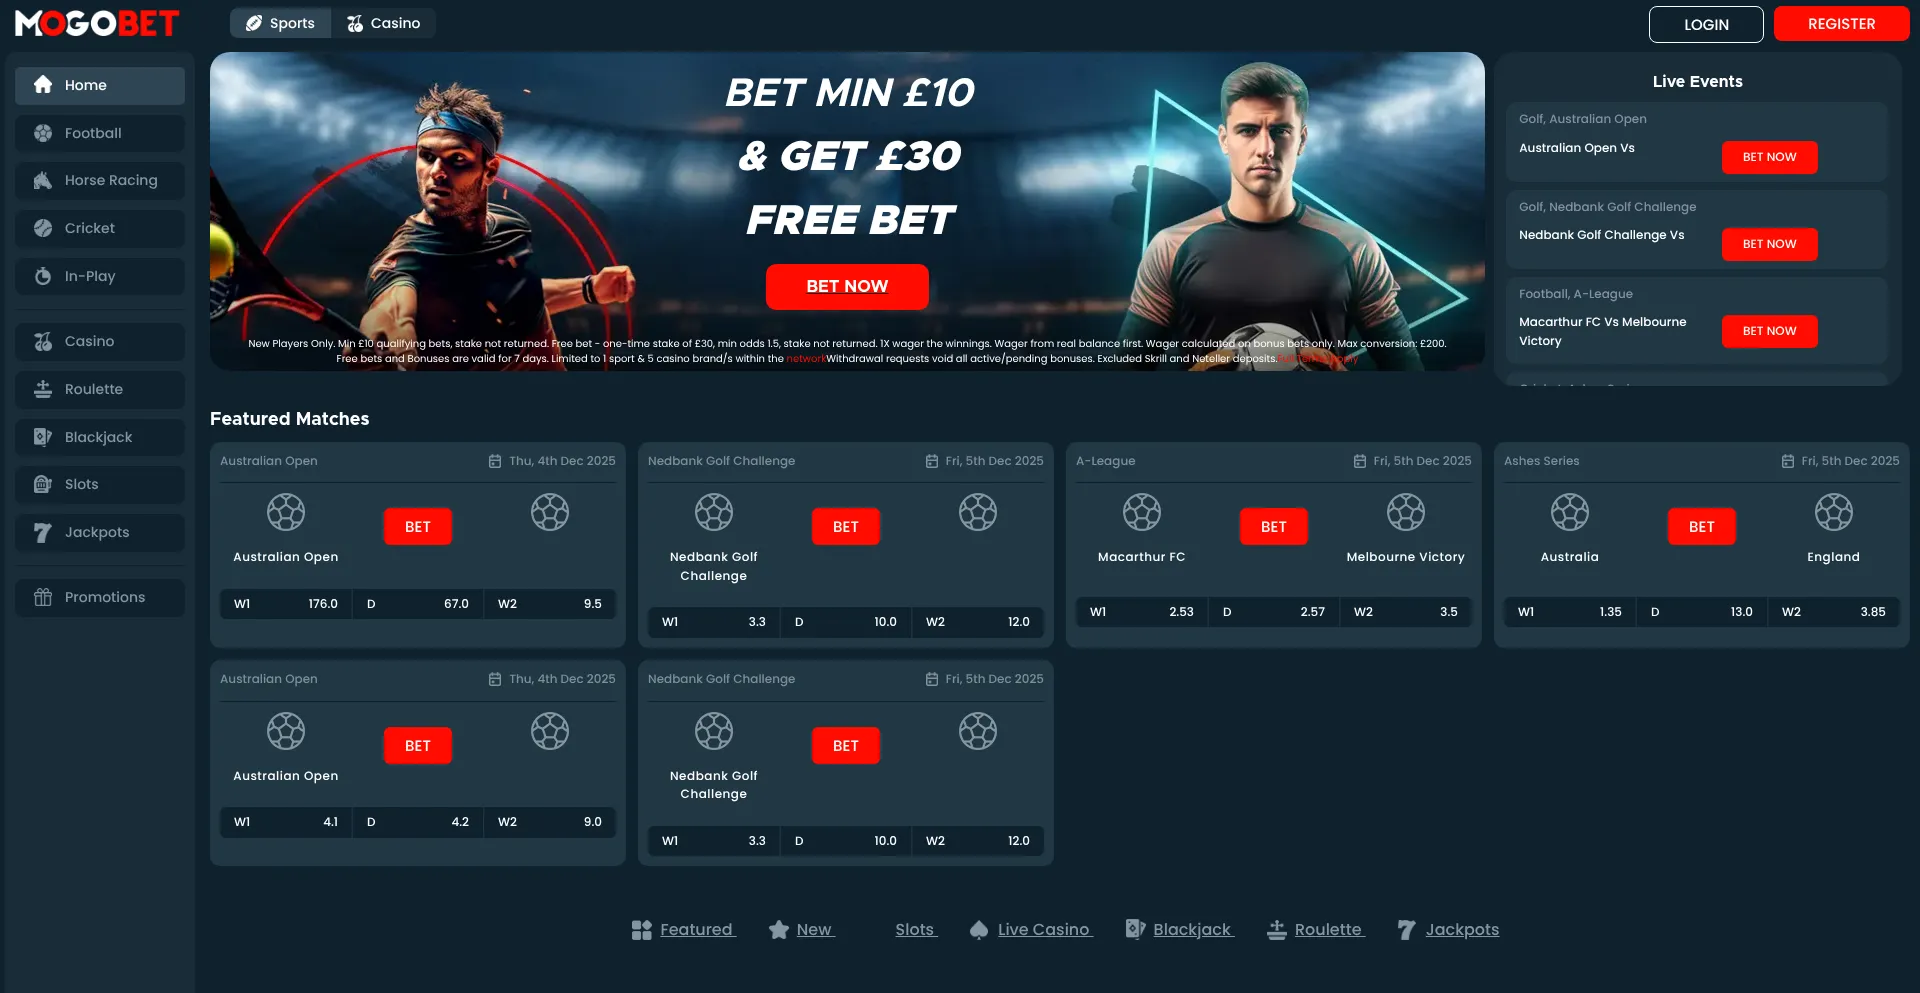The width and height of the screenshot is (1920, 993).
Task: Click the REGISTER button
Action: [1841, 24]
